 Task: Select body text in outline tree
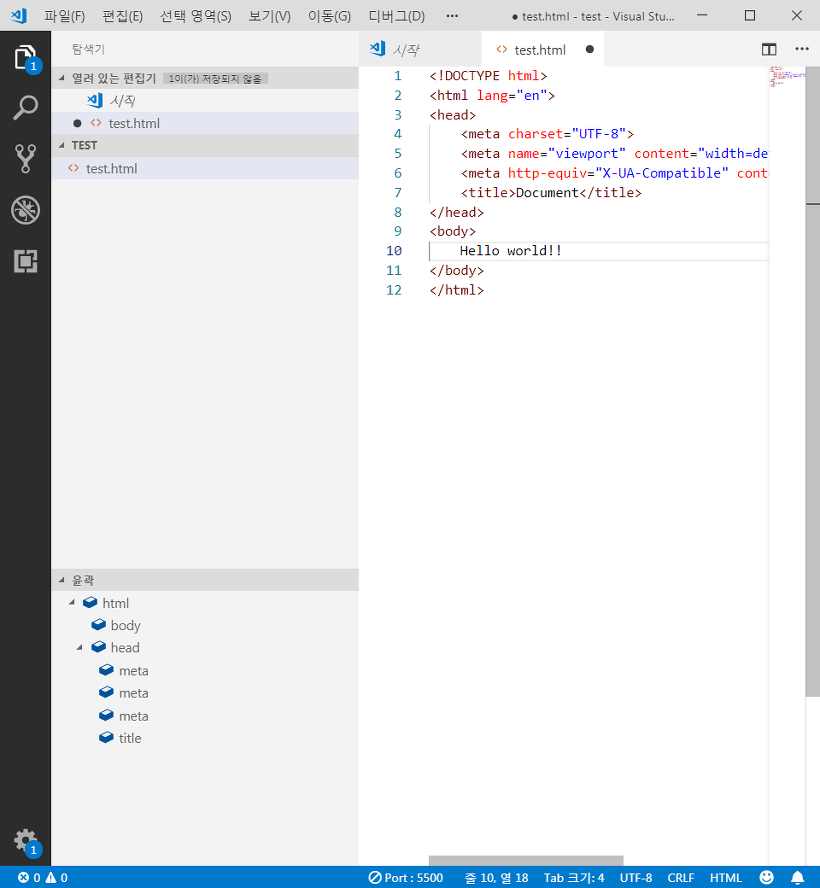click(x=126, y=625)
